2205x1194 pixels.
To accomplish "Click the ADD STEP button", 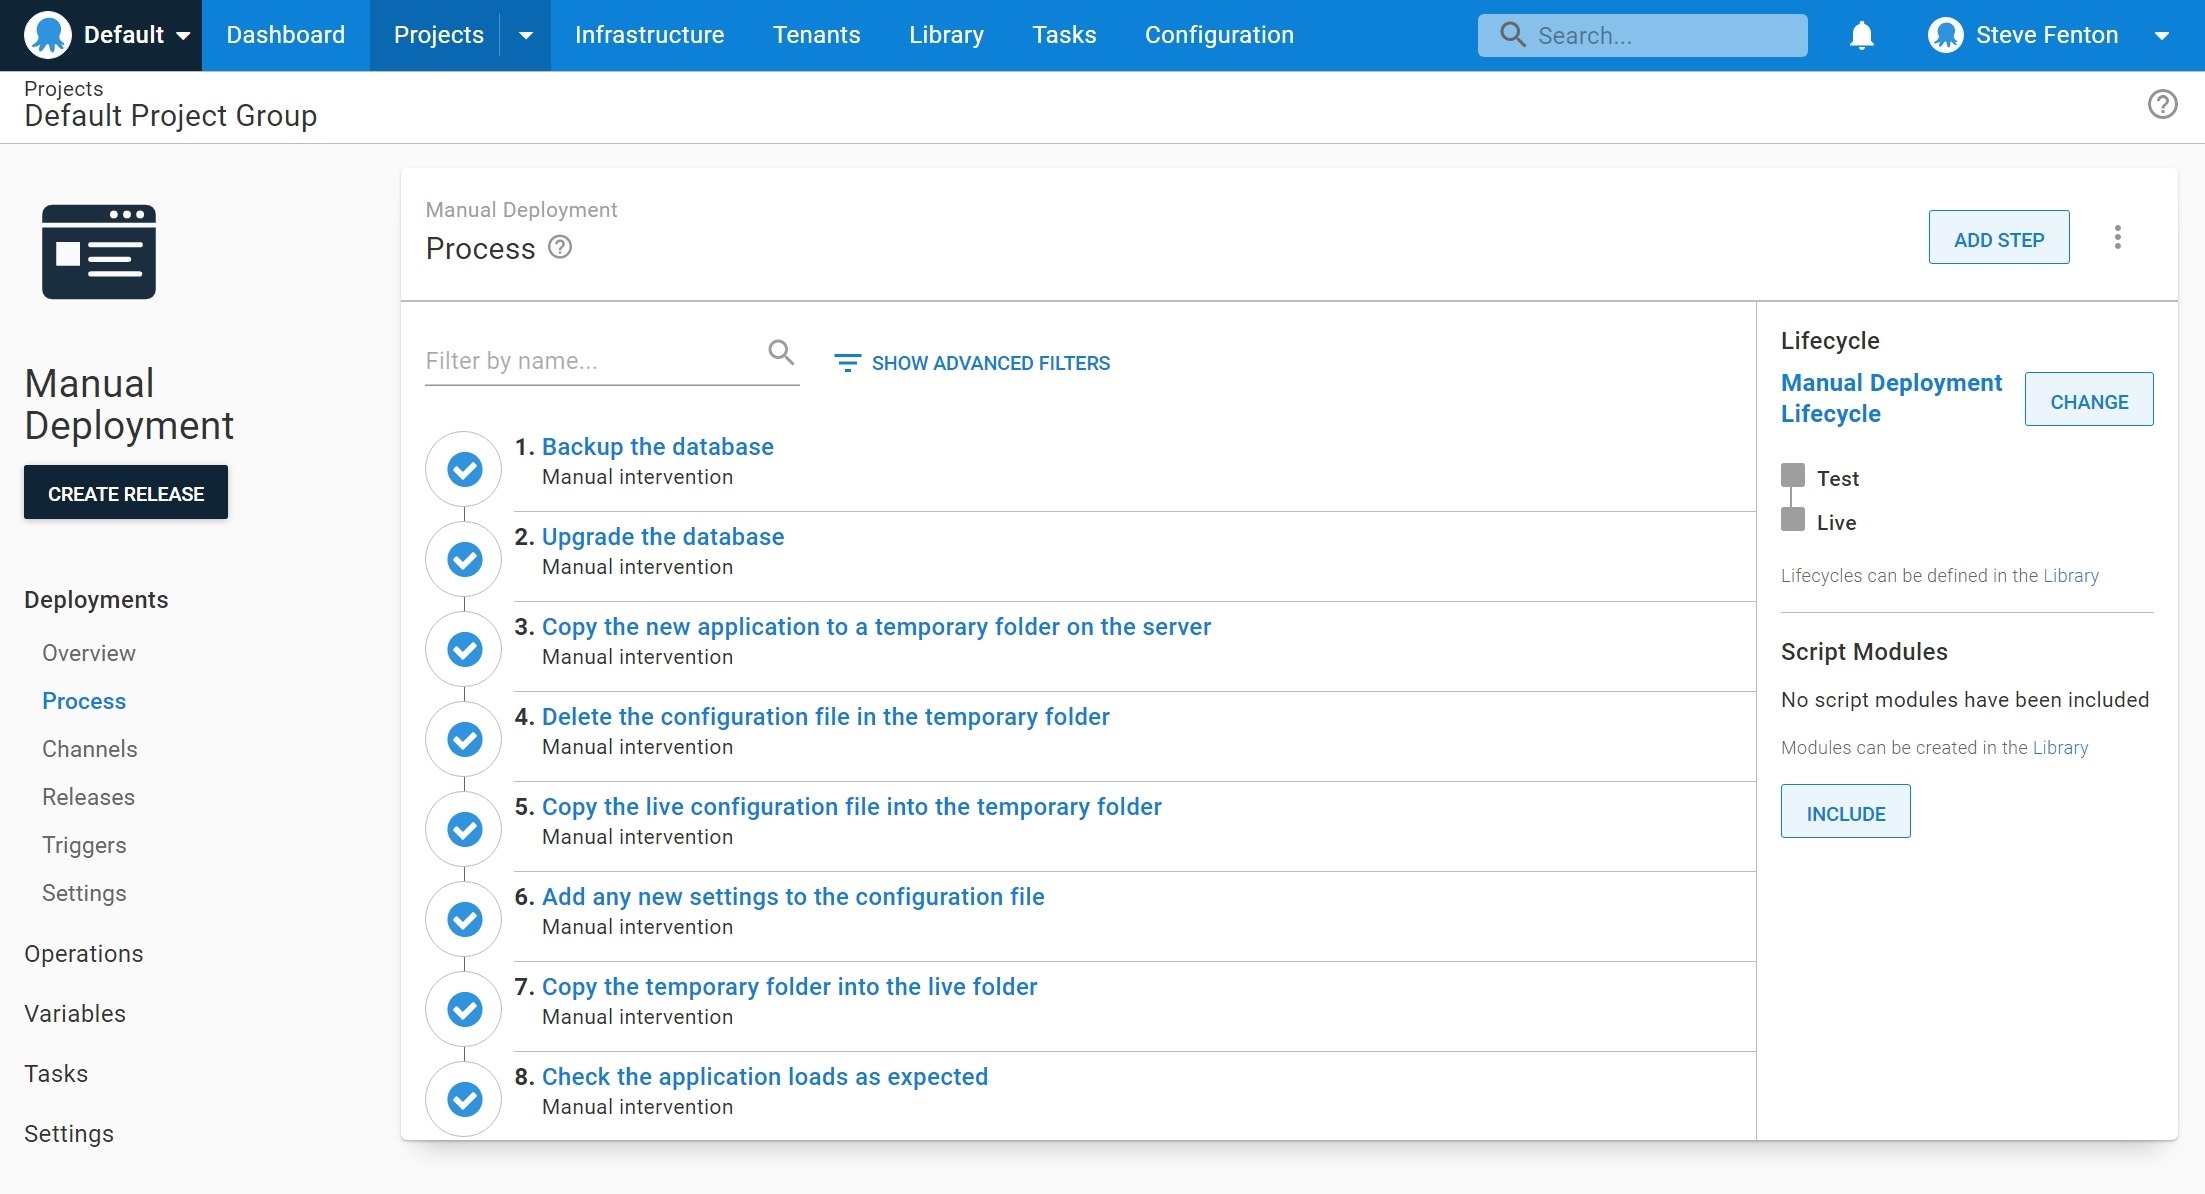I will point(1998,238).
